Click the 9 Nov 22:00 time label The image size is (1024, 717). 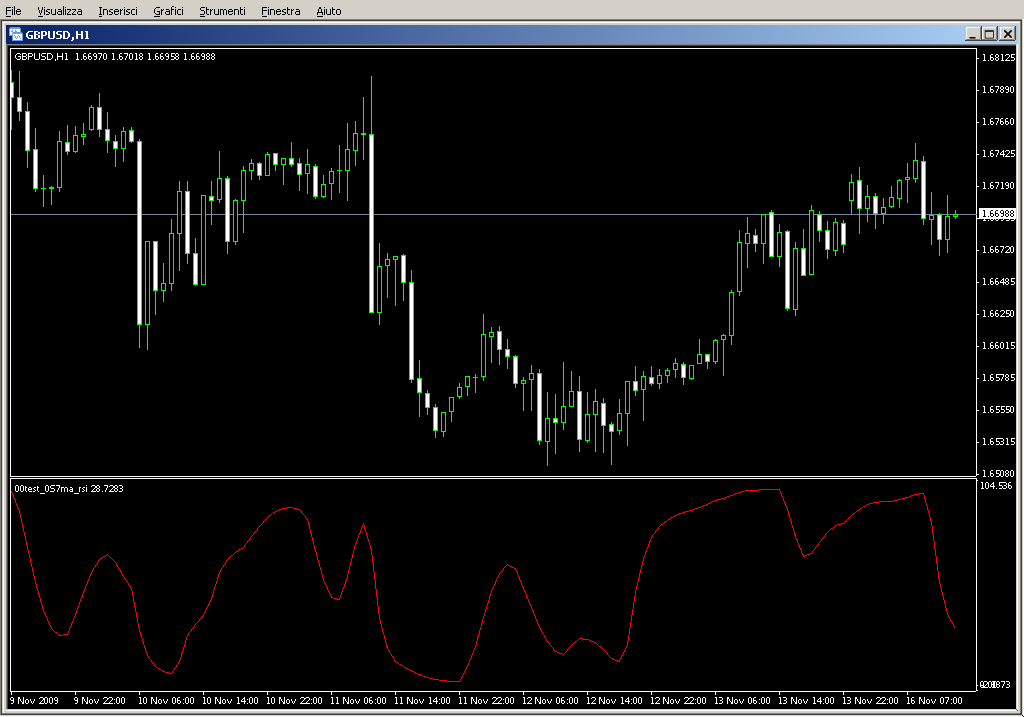point(99,701)
